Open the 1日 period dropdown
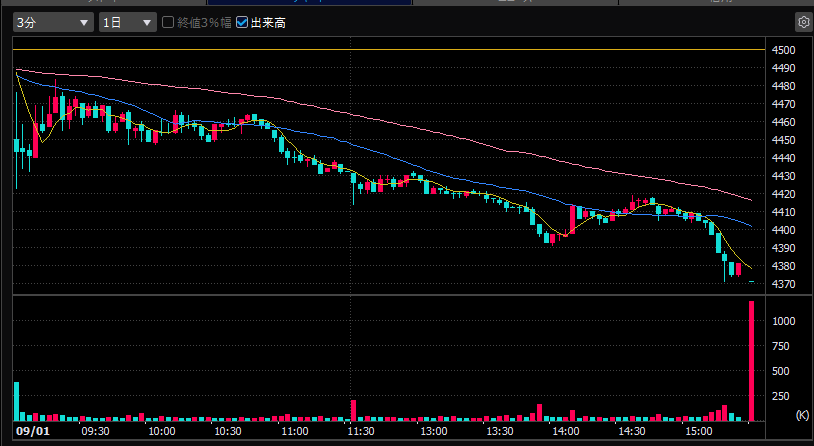This screenshot has height=446, width=814. pos(128,23)
